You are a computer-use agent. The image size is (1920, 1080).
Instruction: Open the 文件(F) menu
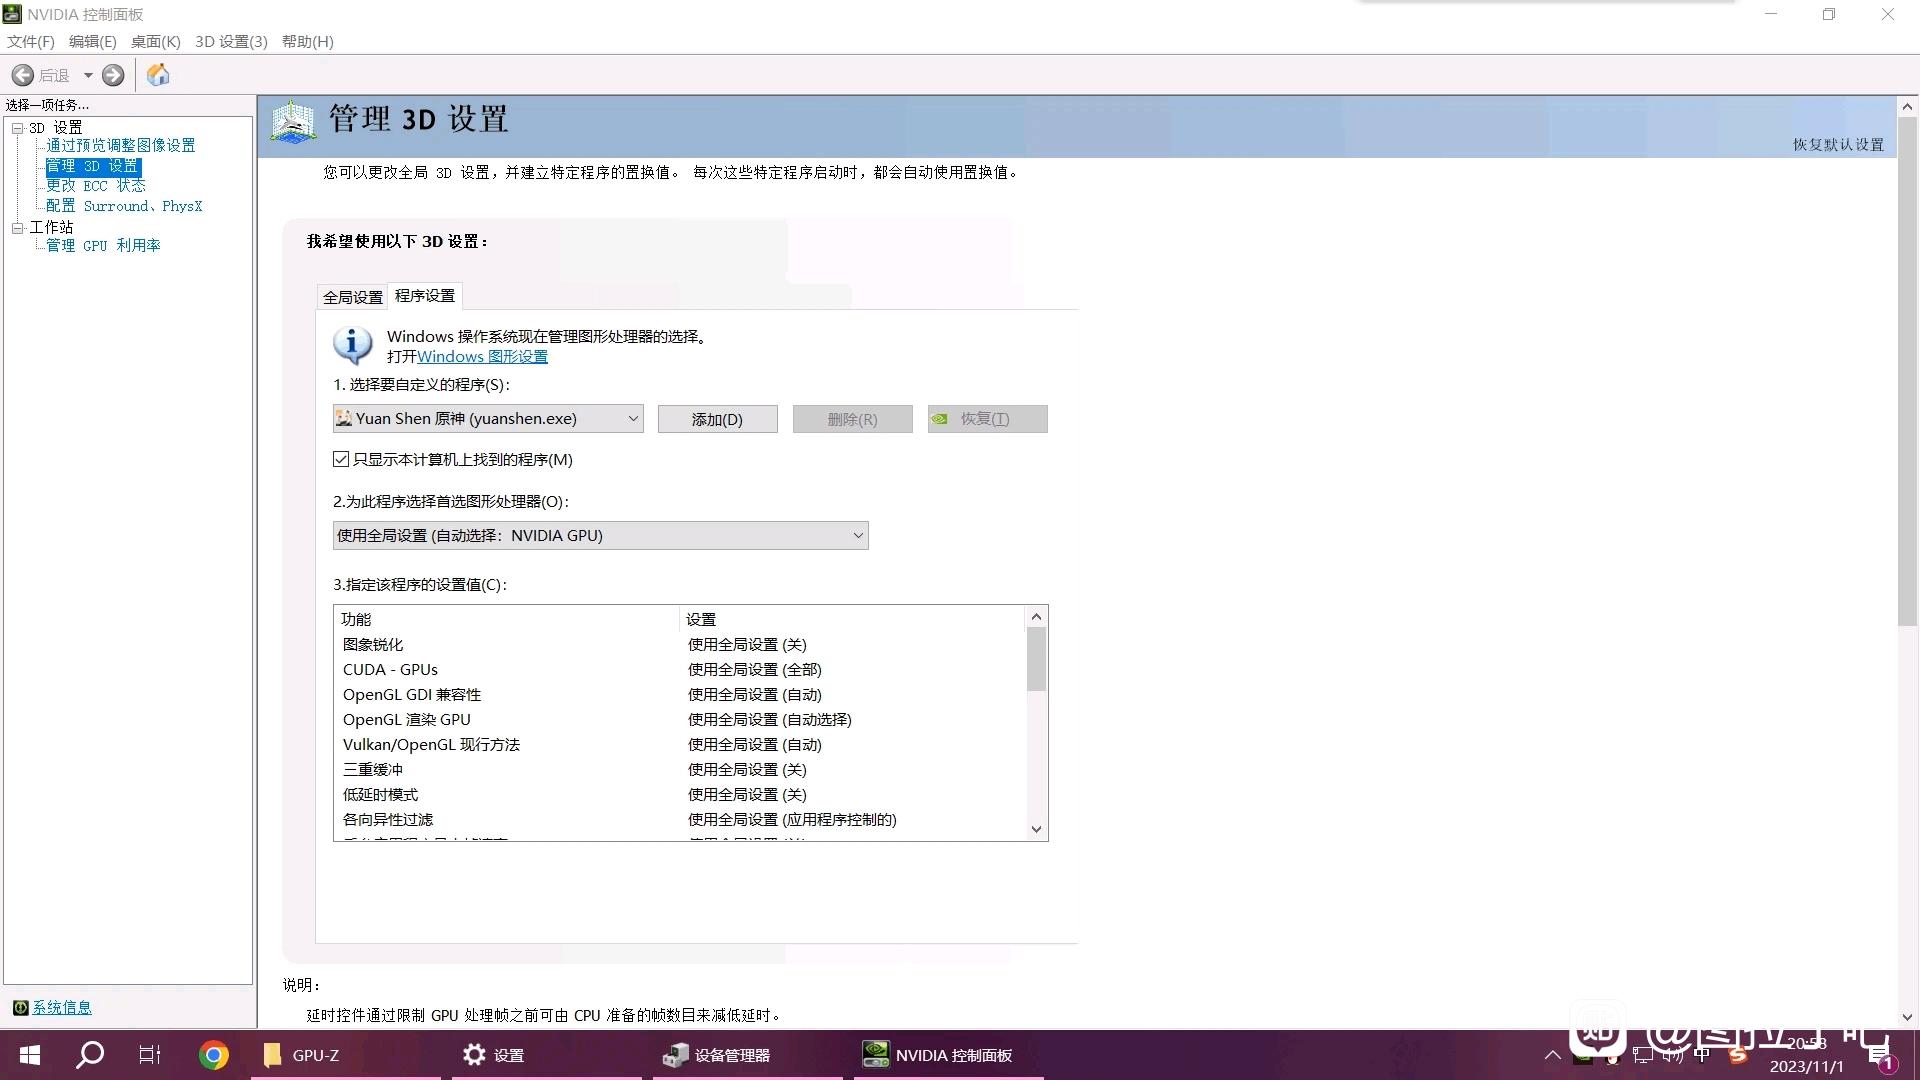[x=31, y=41]
